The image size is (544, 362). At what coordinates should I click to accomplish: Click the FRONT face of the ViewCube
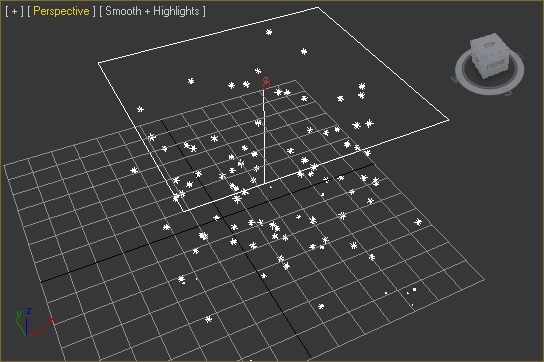[495, 65]
